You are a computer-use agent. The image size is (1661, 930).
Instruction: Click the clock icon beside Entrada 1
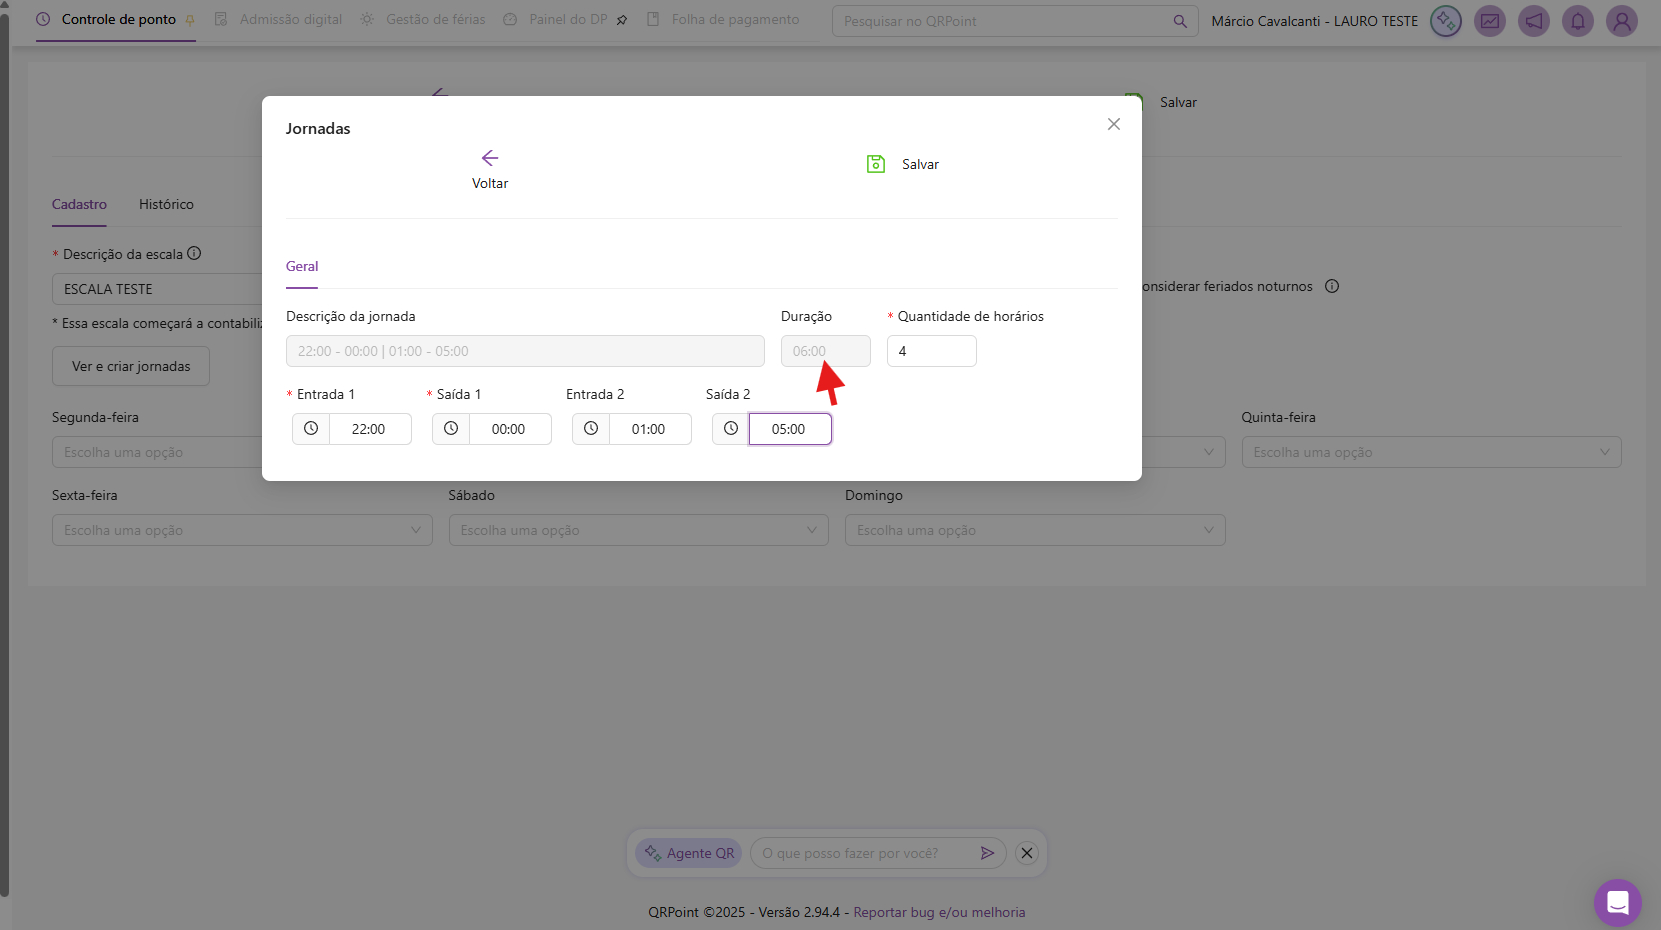[311, 429]
